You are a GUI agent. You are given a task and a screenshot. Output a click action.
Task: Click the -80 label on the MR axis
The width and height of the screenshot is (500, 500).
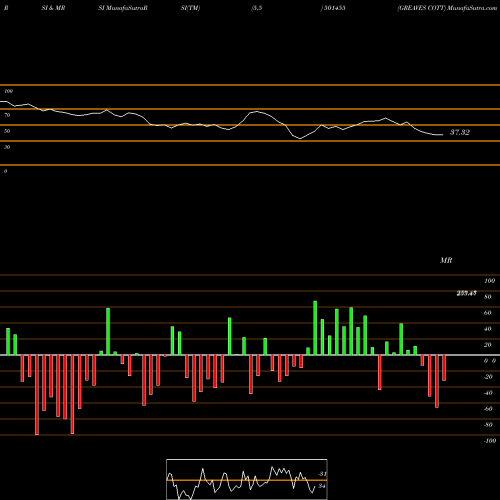tap(488, 425)
